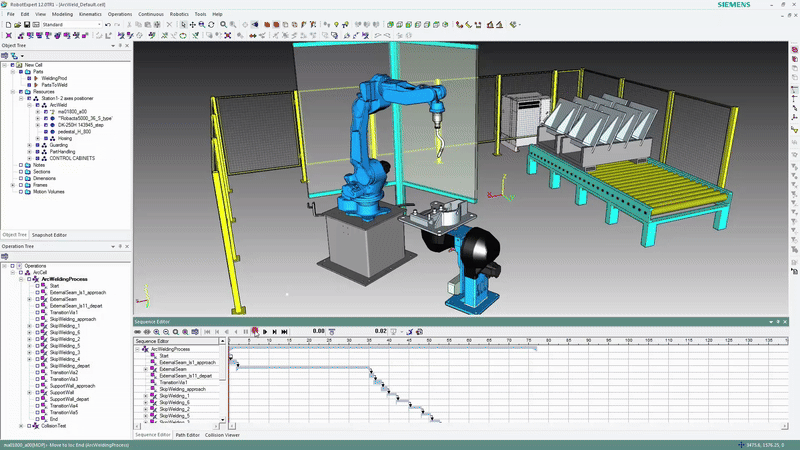Image resolution: width=800 pixels, height=450 pixels.
Task: Click Play simulation forward in Sequence Editor
Action: [265, 332]
